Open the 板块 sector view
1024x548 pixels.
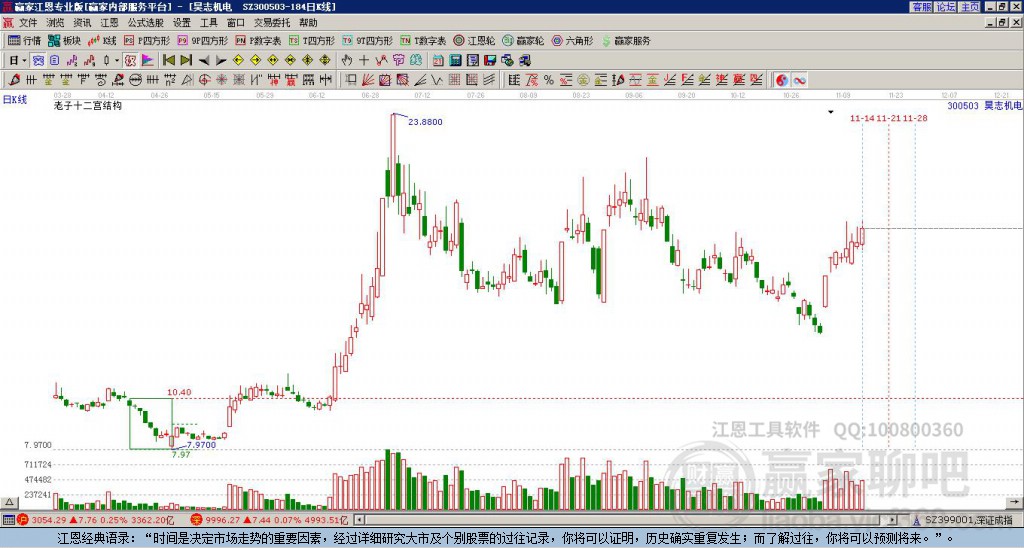64,40
